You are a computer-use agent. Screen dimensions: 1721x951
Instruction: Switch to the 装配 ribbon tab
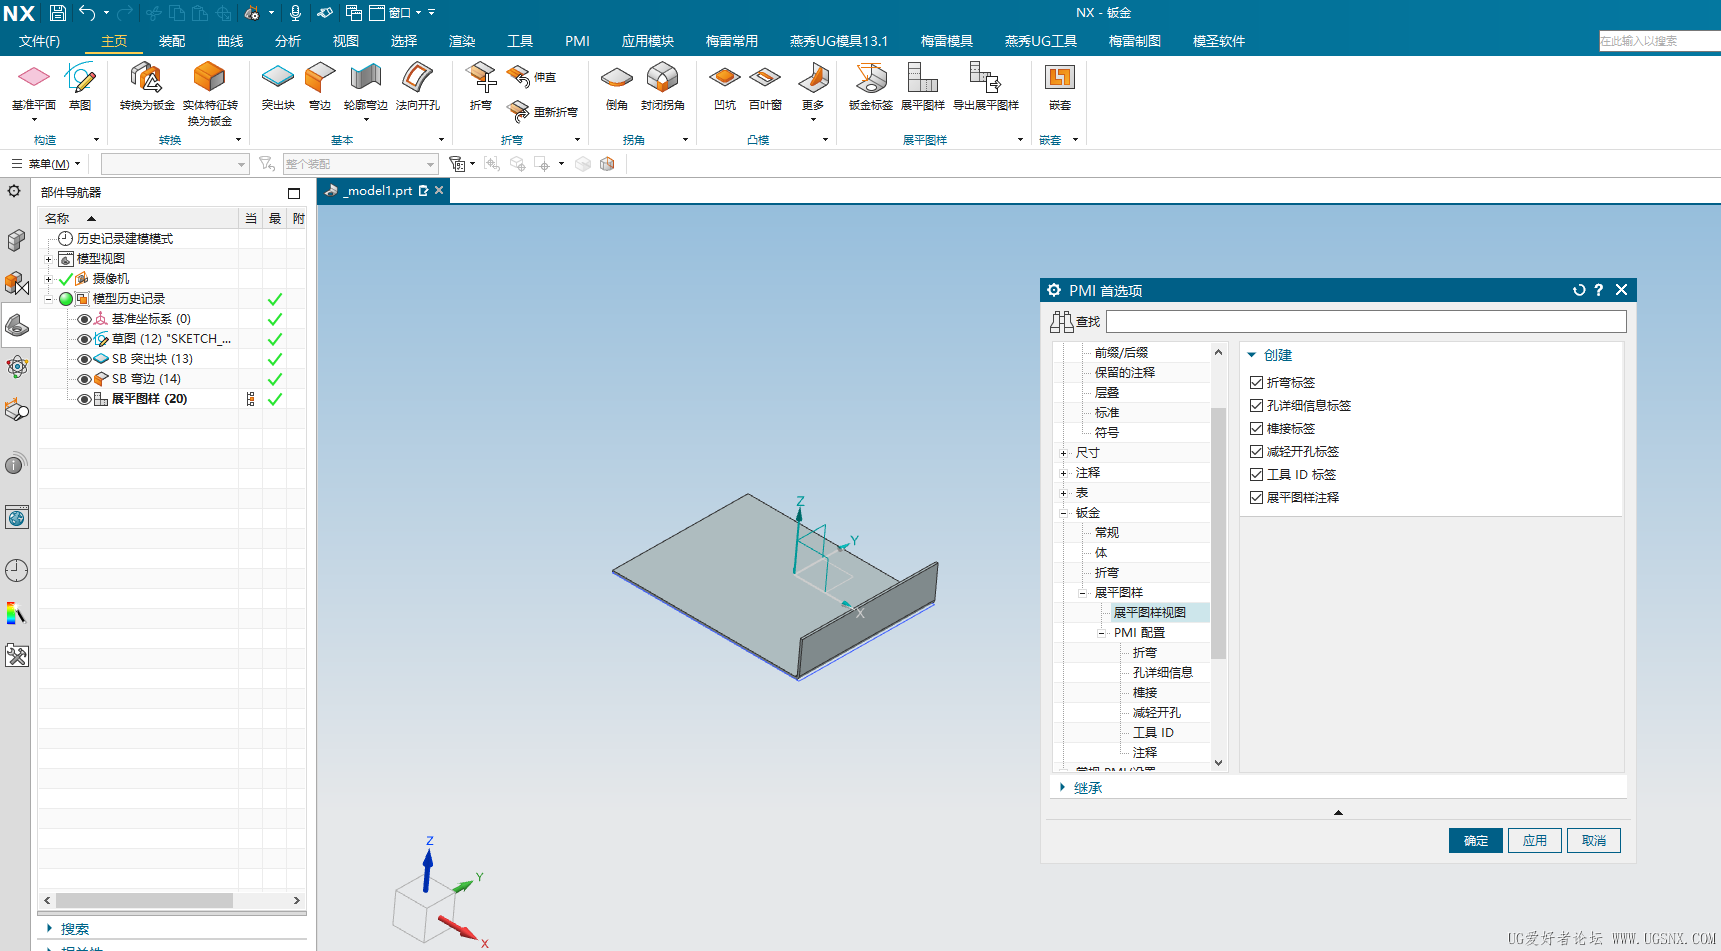[172, 41]
